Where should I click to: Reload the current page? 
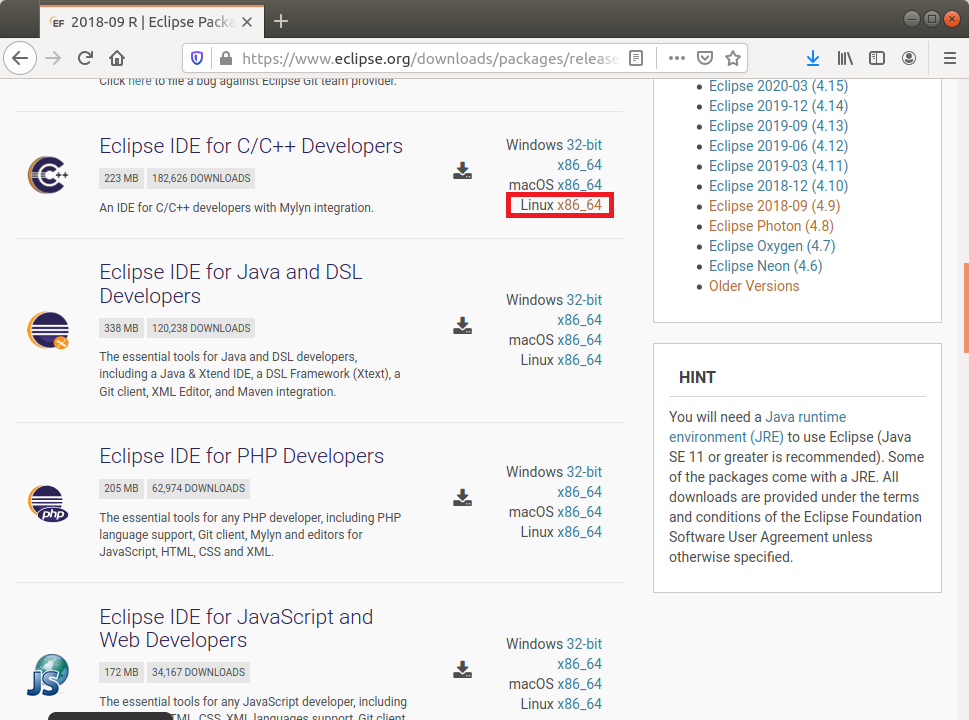(85, 58)
